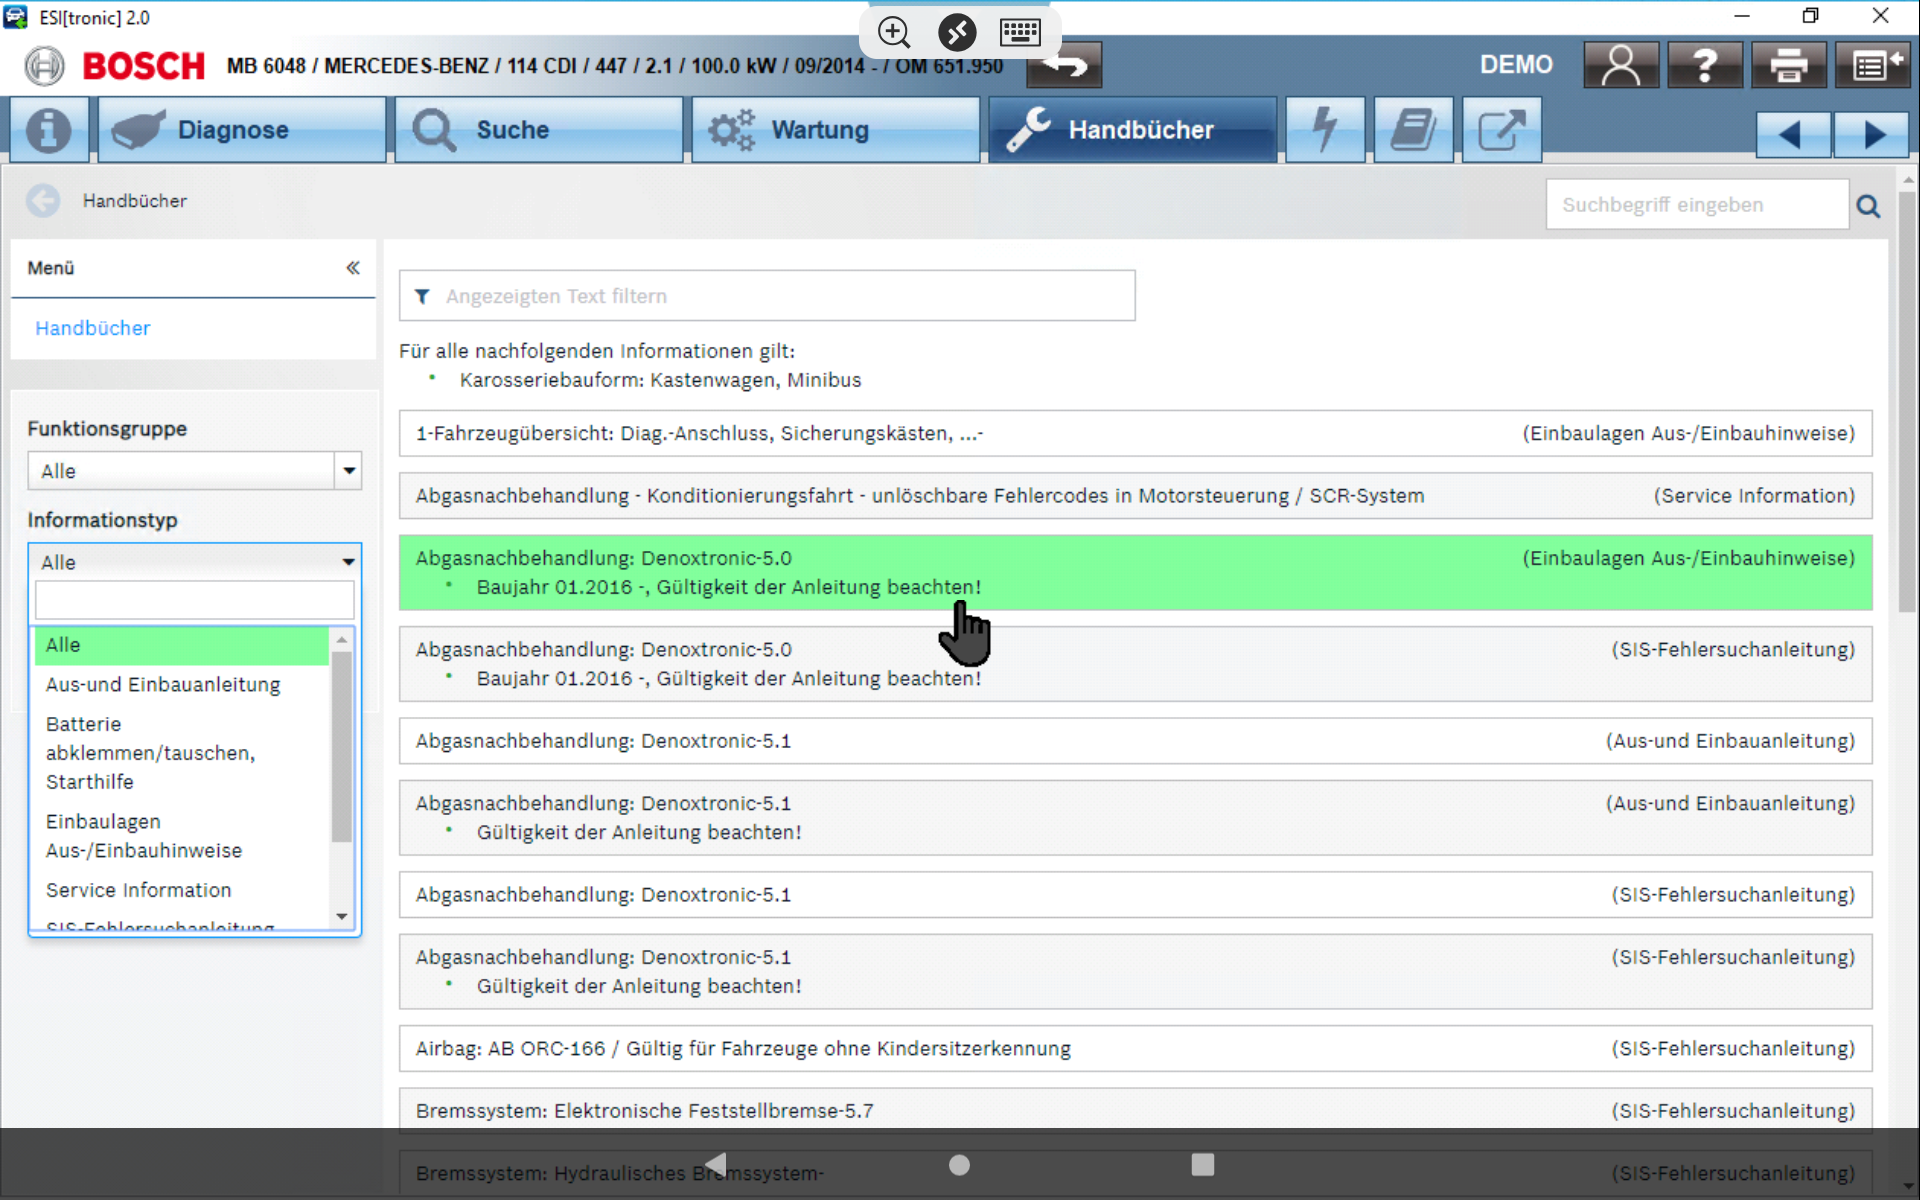Screen dimensions: 1920x1200
Task: Select Service Information option
Action: pyautogui.click(x=181, y=890)
